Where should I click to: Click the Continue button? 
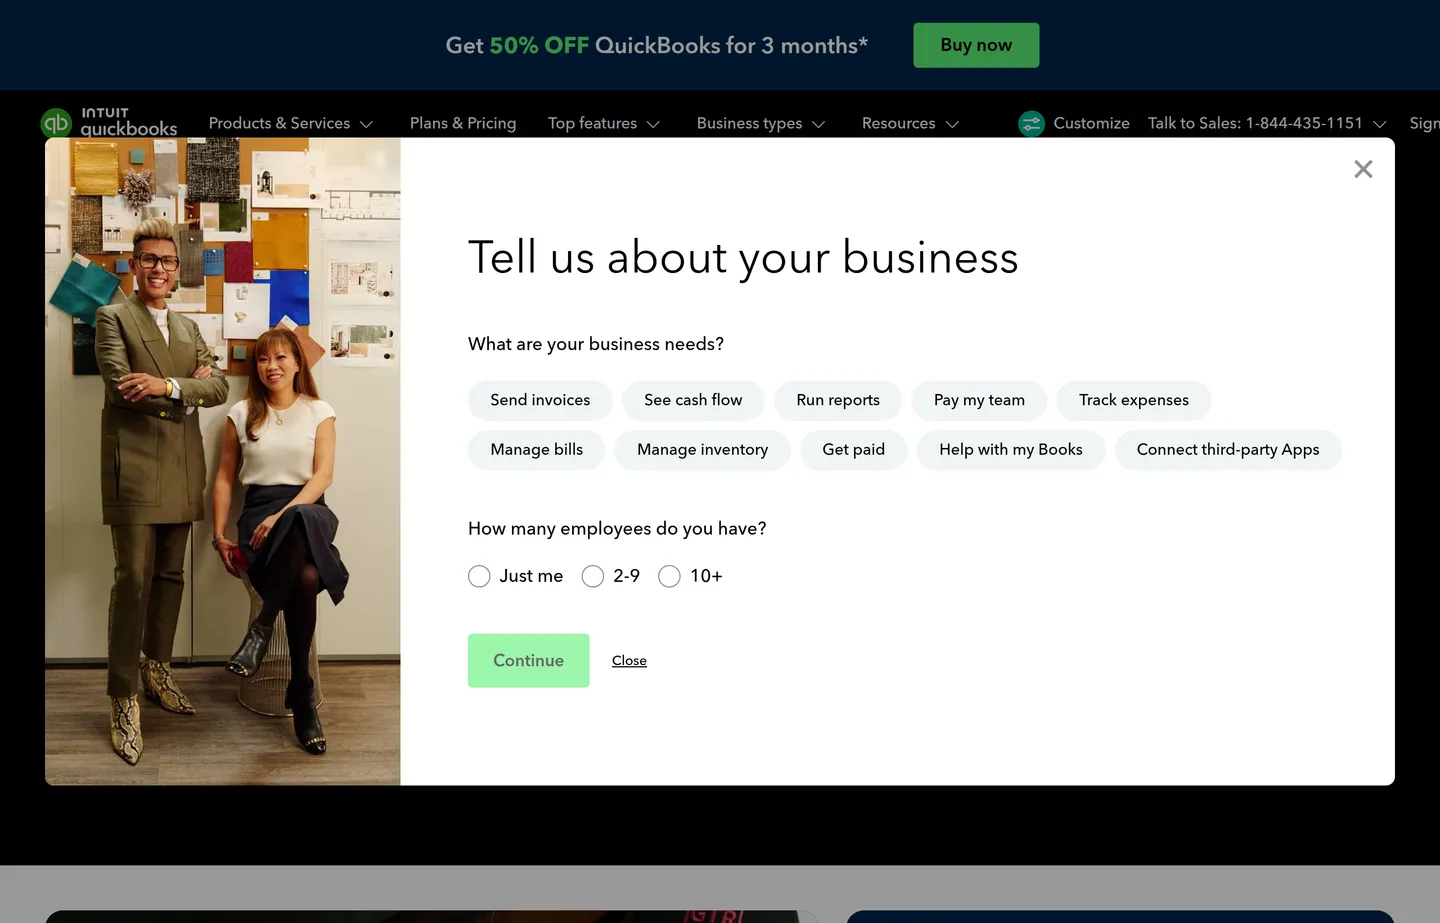528,660
